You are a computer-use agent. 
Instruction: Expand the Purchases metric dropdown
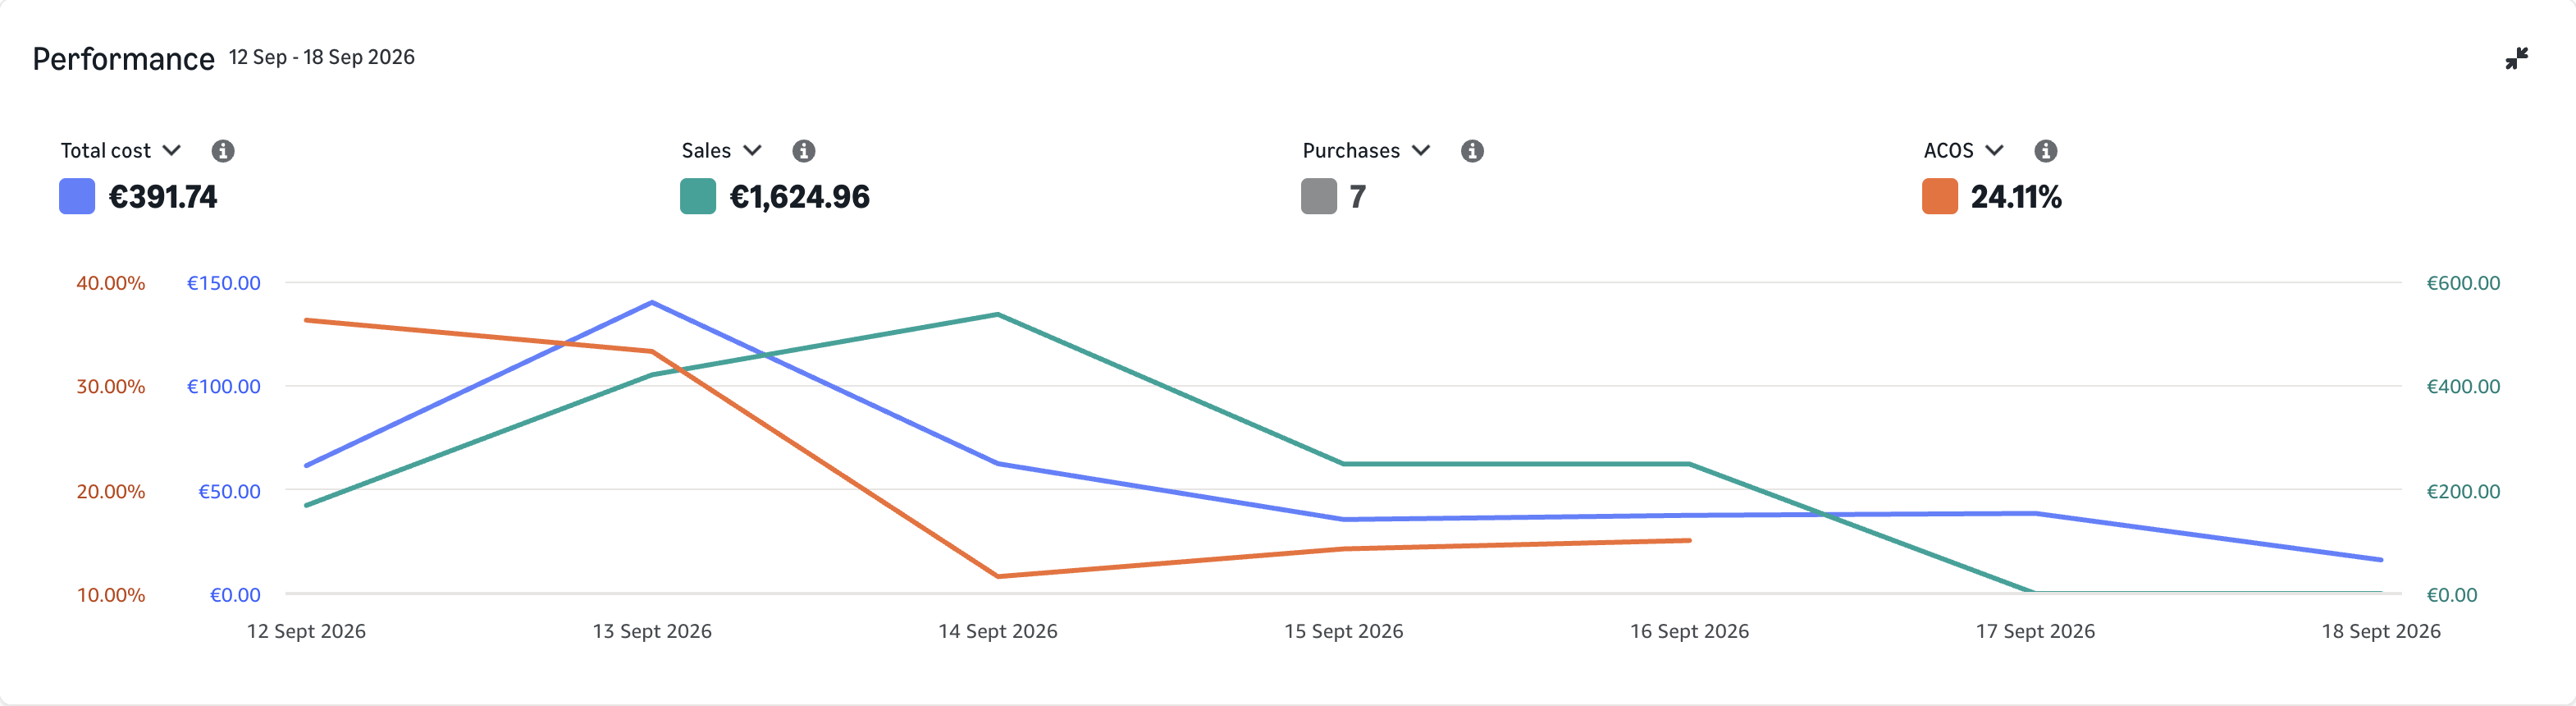click(x=1421, y=151)
